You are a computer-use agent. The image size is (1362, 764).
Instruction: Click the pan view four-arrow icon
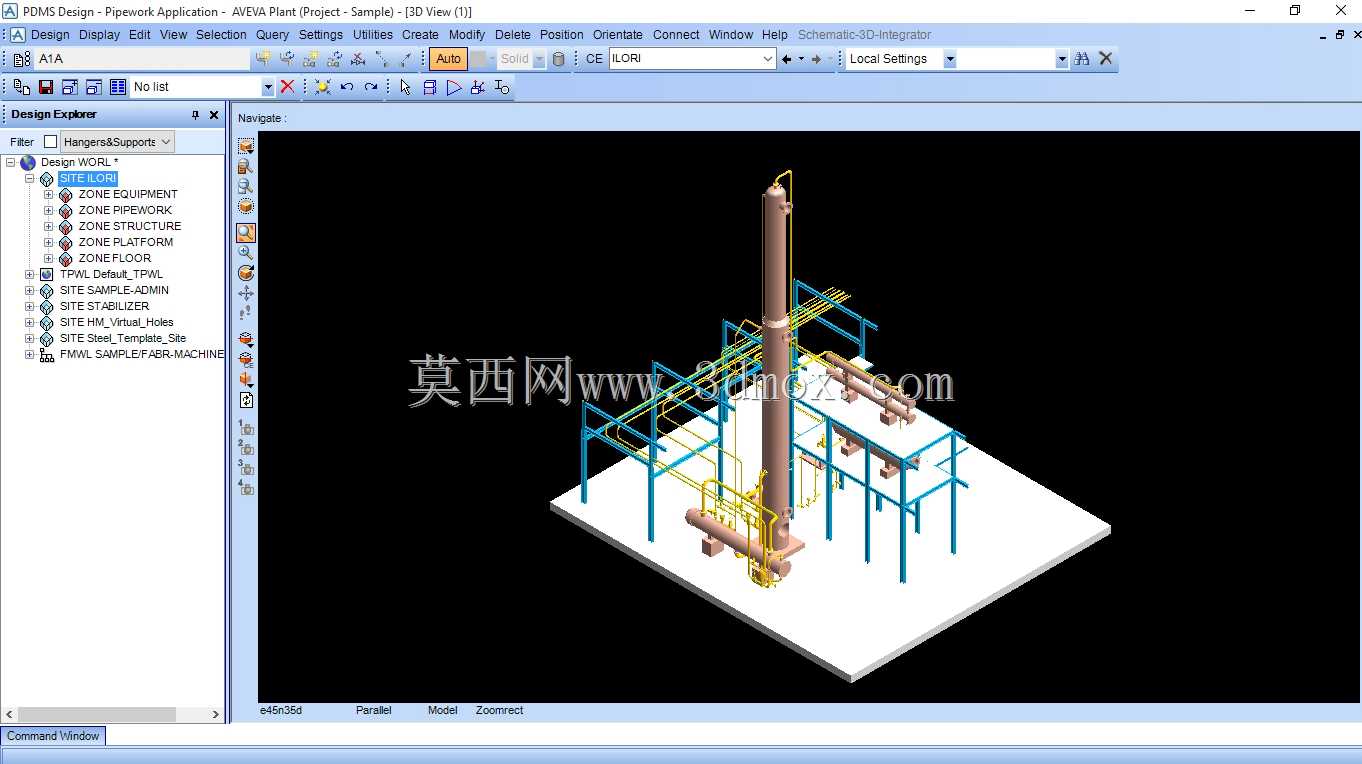coord(246,293)
